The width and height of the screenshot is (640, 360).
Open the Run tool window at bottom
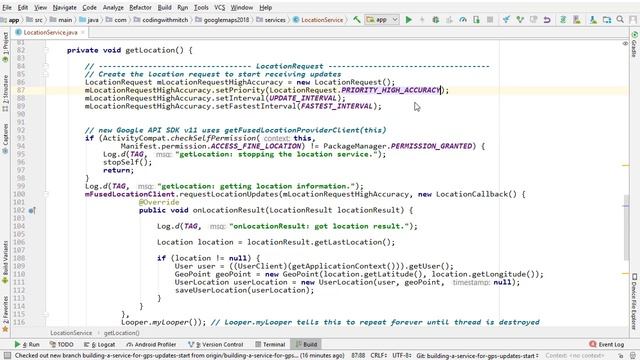pyautogui.click(x=27, y=344)
